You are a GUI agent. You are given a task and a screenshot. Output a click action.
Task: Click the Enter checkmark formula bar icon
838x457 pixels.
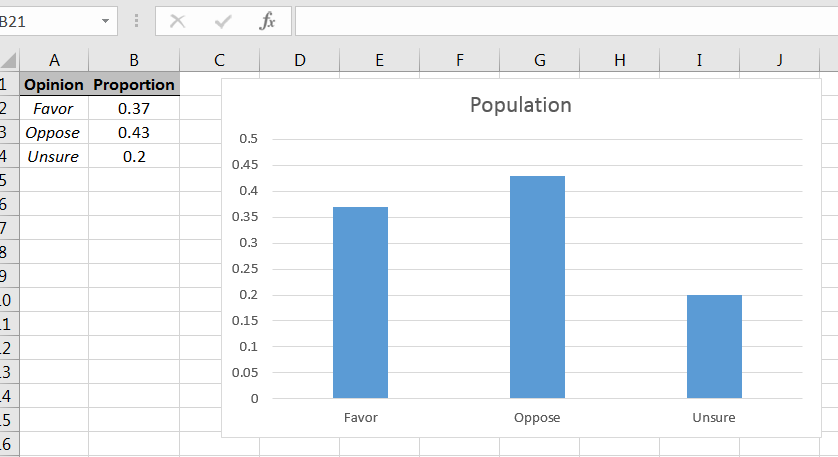pyautogui.click(x=223, y=21)
